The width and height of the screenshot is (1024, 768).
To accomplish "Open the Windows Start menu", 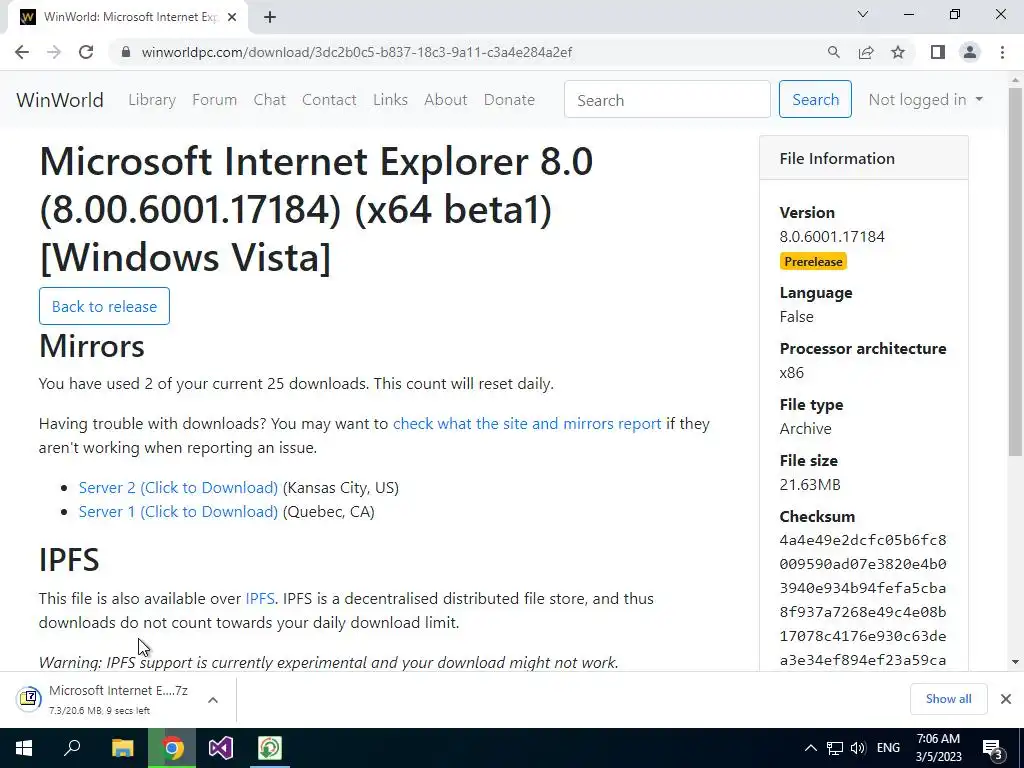I will 24,748.
